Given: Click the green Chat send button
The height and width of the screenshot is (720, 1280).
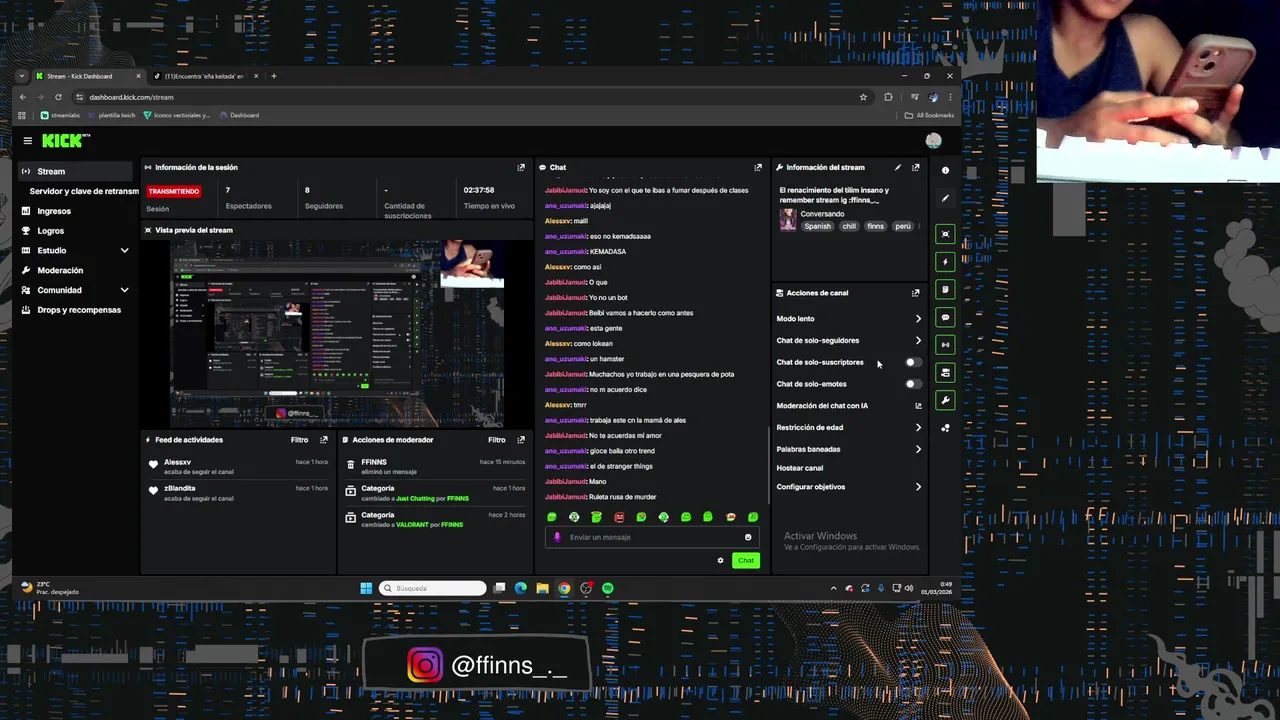Looking at the screenshot, I should (745, 560).
